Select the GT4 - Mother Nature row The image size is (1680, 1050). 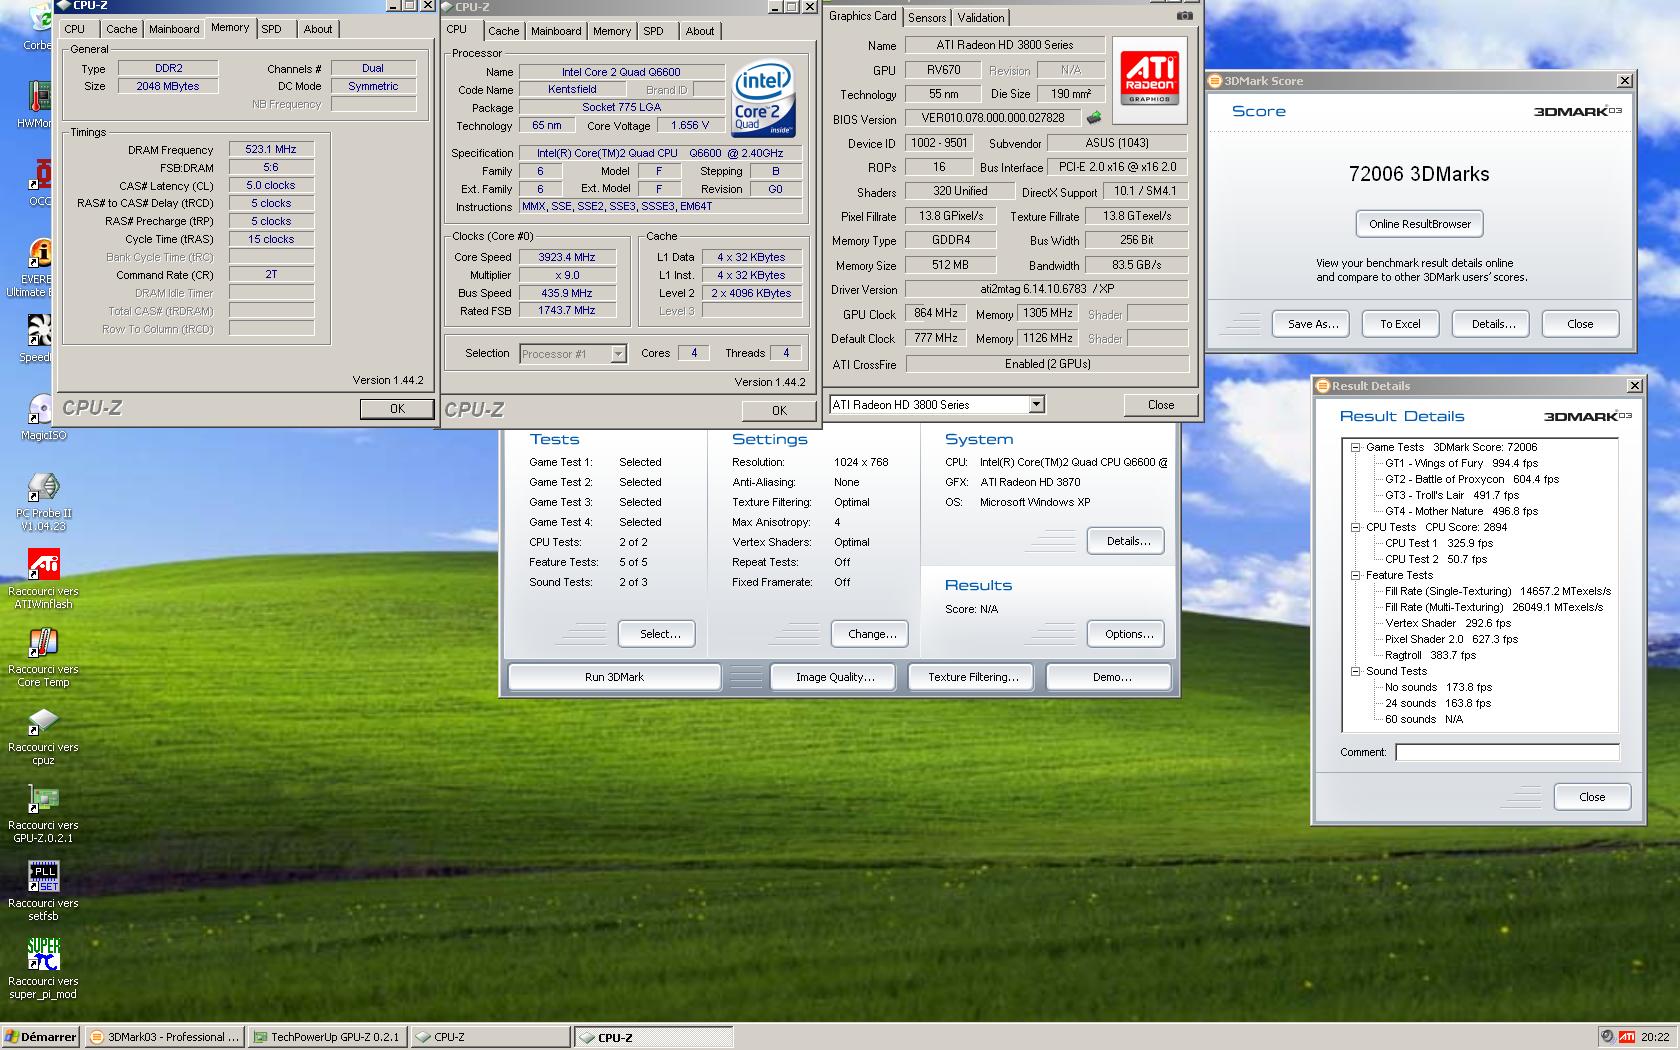click(x=1461, y=511)
